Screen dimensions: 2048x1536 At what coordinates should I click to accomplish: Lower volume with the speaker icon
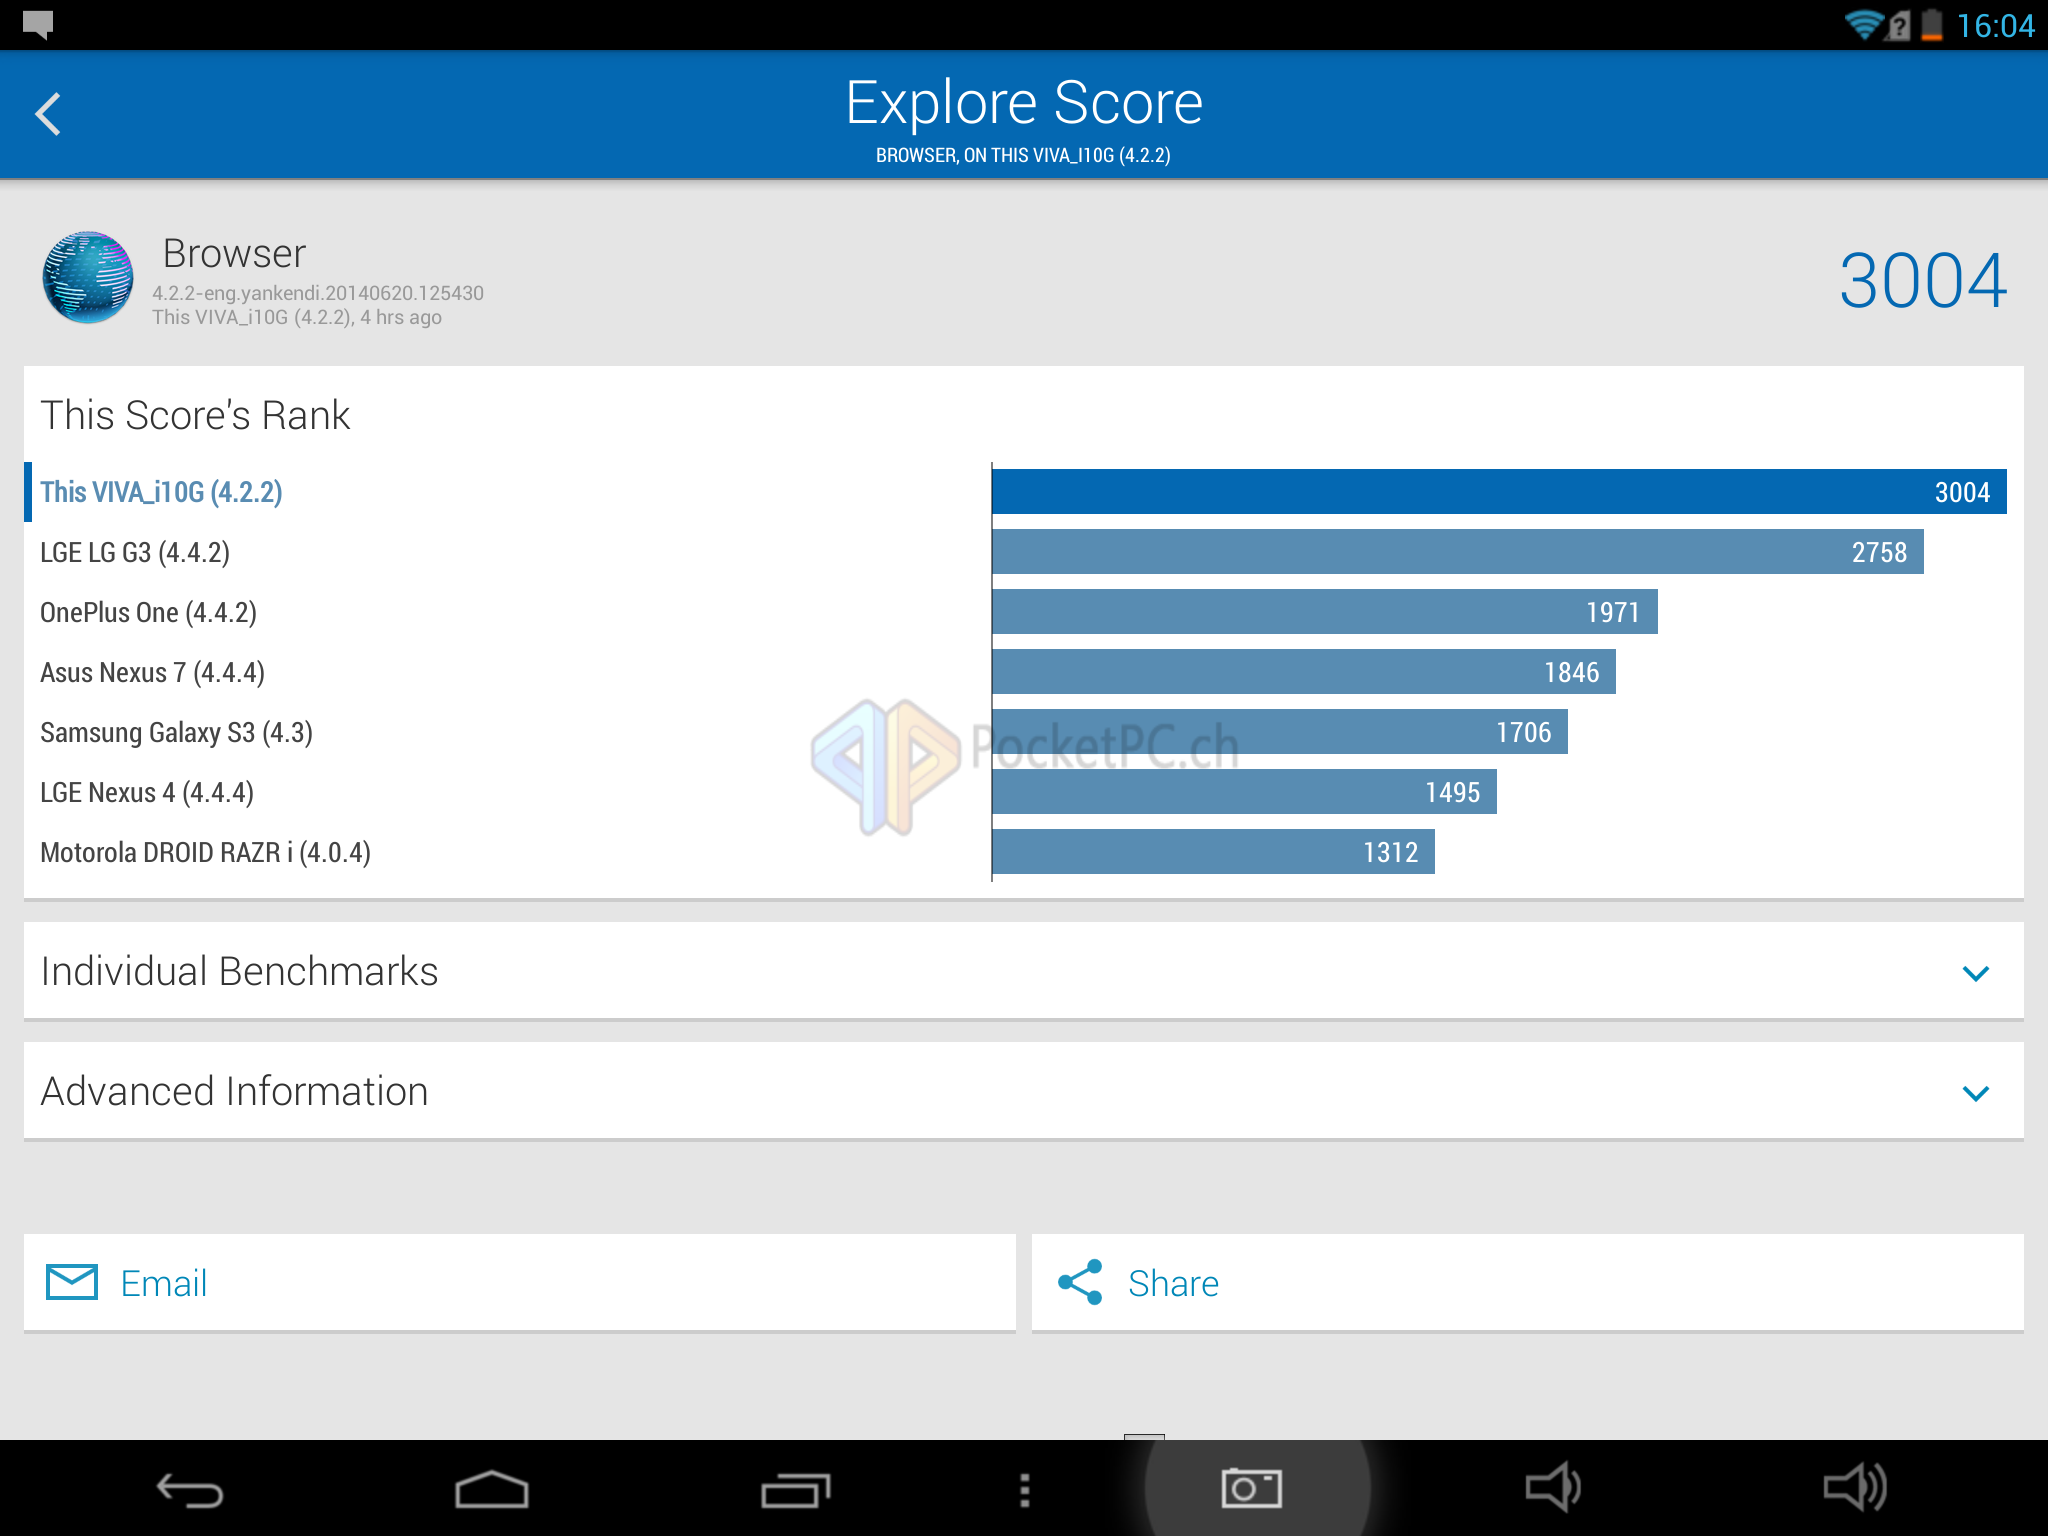[x=1553, y=1488]
